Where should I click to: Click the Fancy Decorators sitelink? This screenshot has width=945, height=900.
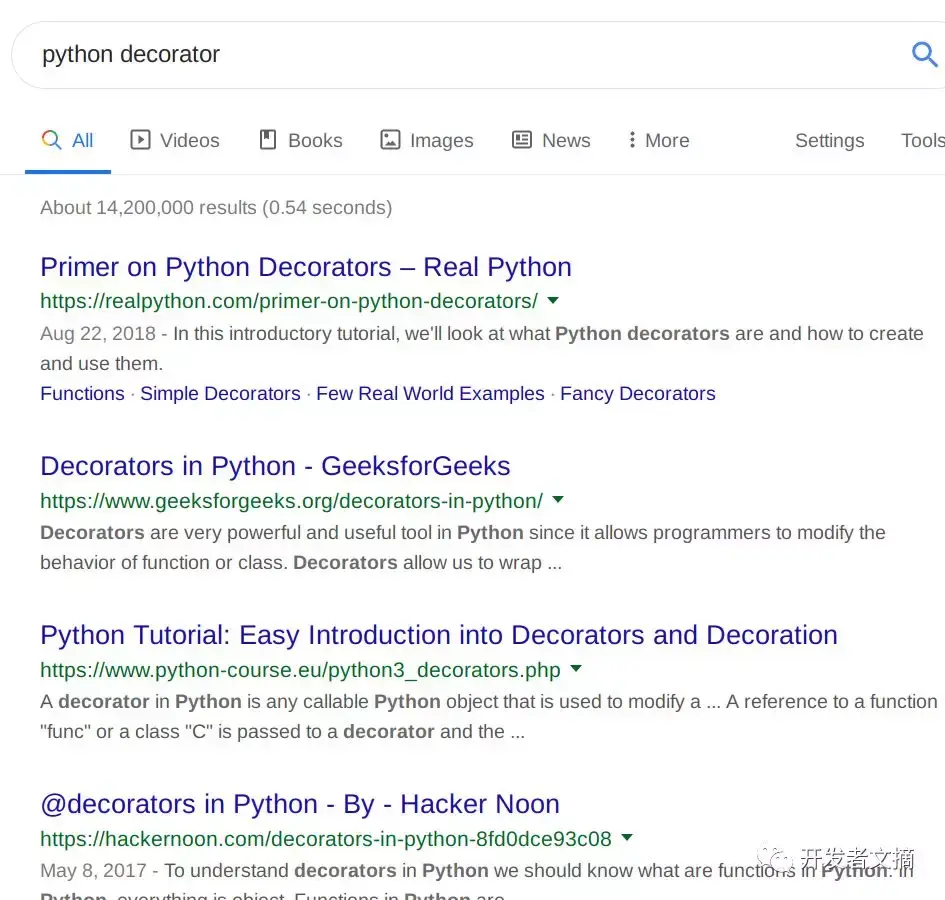[x=638, y=394]
